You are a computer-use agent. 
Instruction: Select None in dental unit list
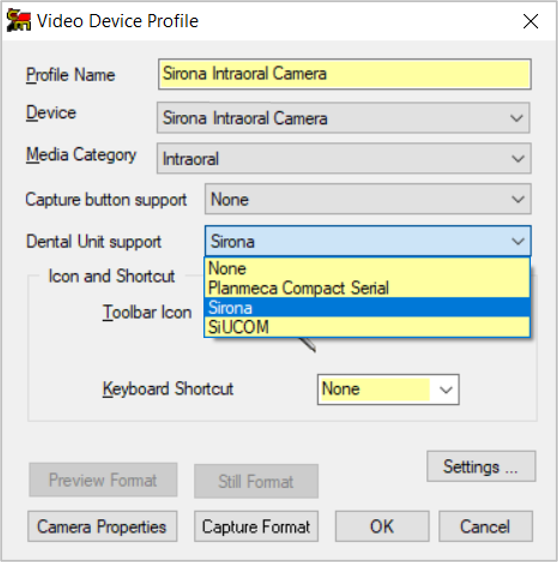[367, 268]
